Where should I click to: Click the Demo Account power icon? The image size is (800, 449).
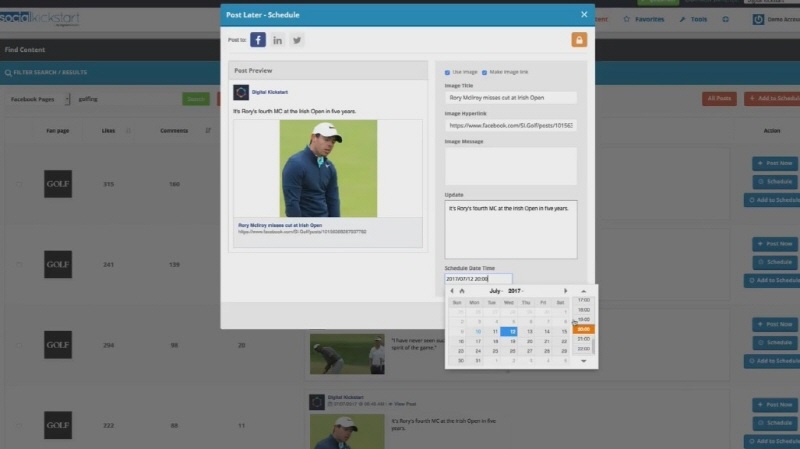click(x=758, y=19)
